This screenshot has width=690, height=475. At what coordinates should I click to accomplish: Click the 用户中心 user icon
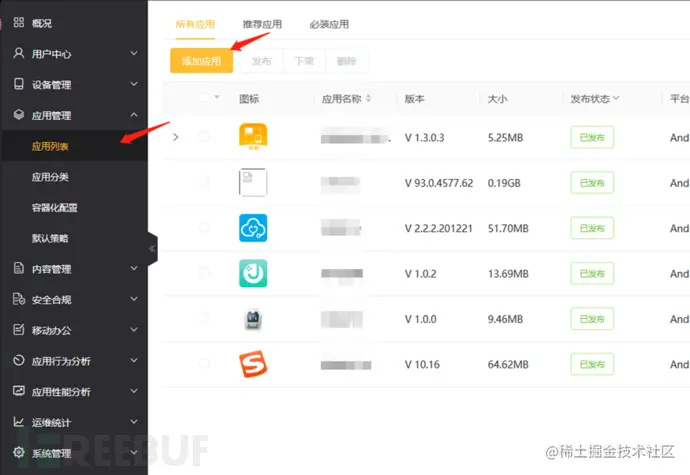18,53
